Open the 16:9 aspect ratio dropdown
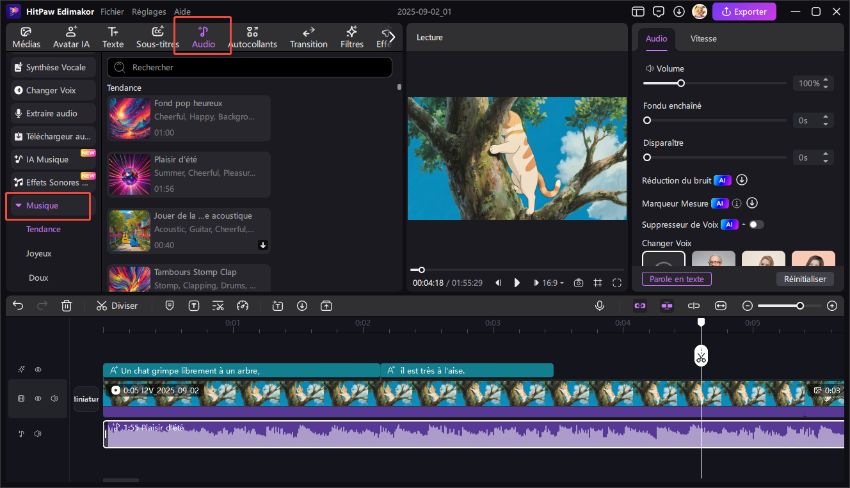850x488 pixels. pyautogui.click(x=552, y=282)
